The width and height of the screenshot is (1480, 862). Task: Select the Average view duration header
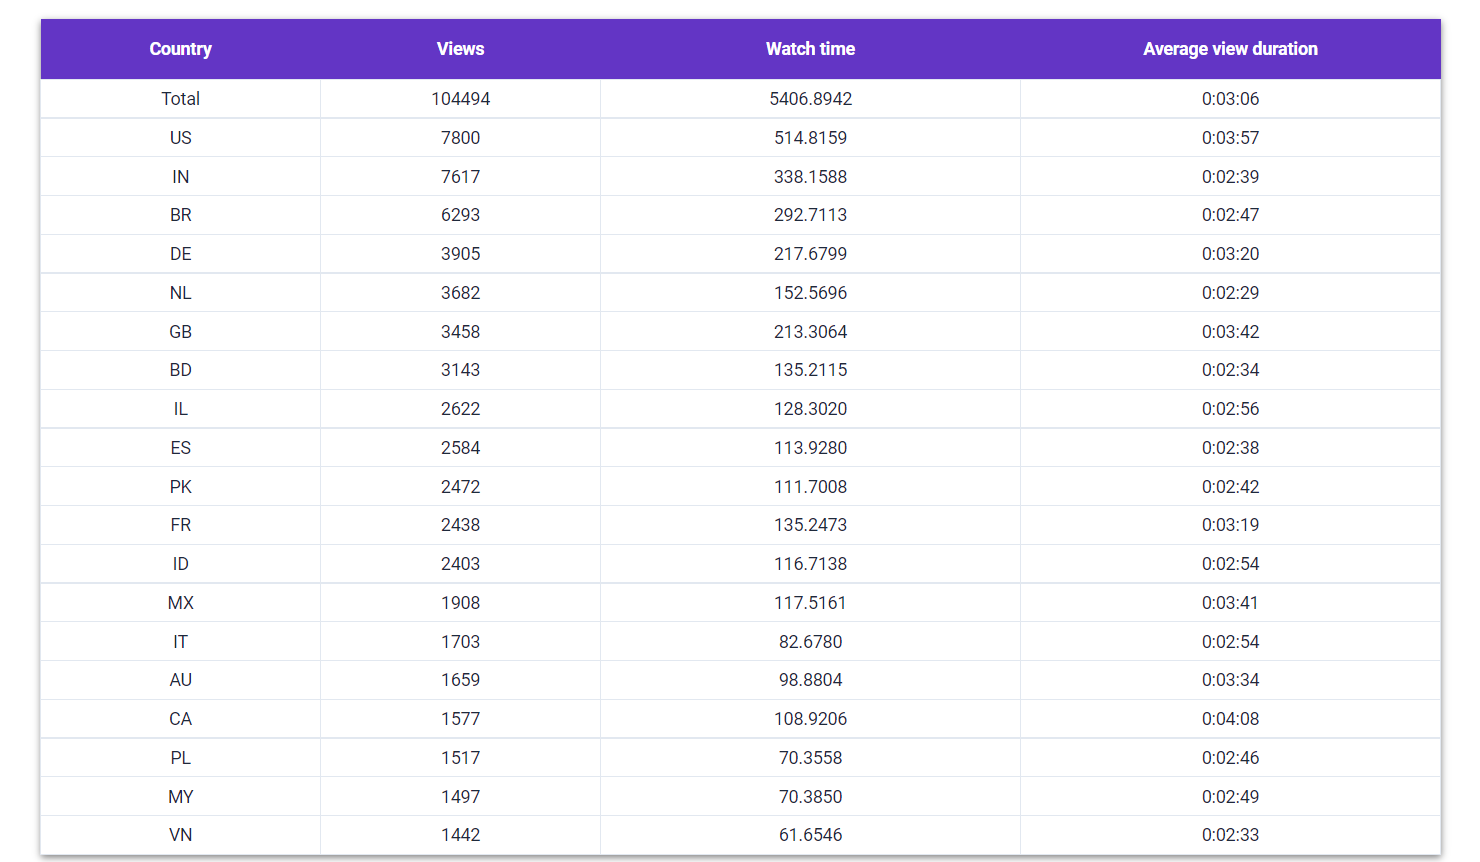(1230, 49)
